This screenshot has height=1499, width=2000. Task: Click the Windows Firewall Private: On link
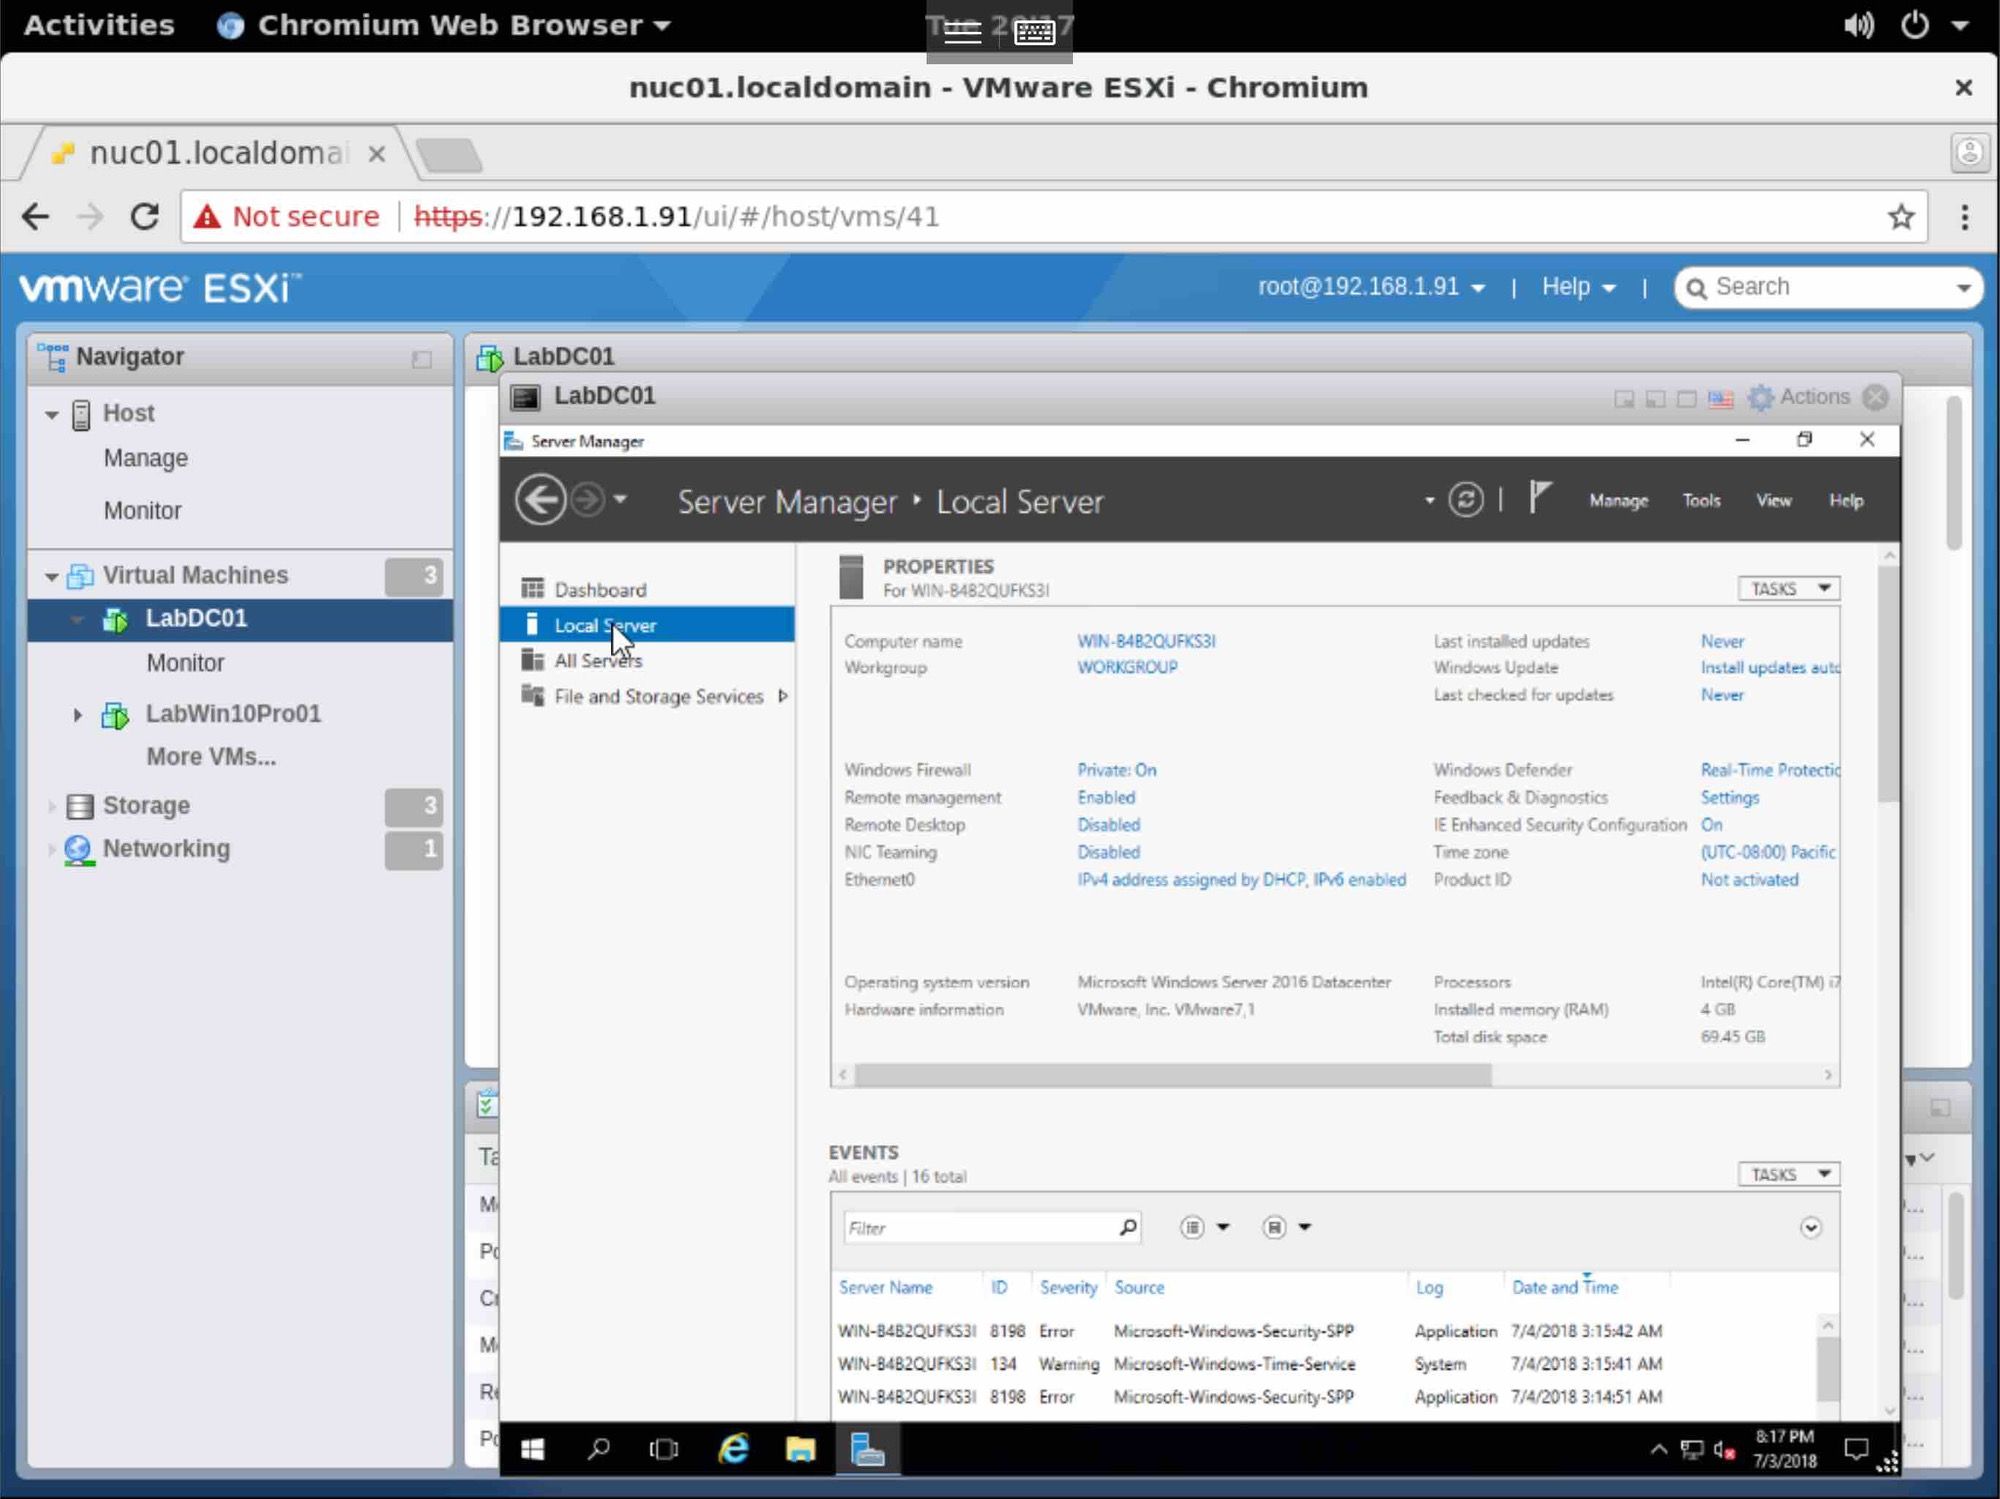(1116, 770)
